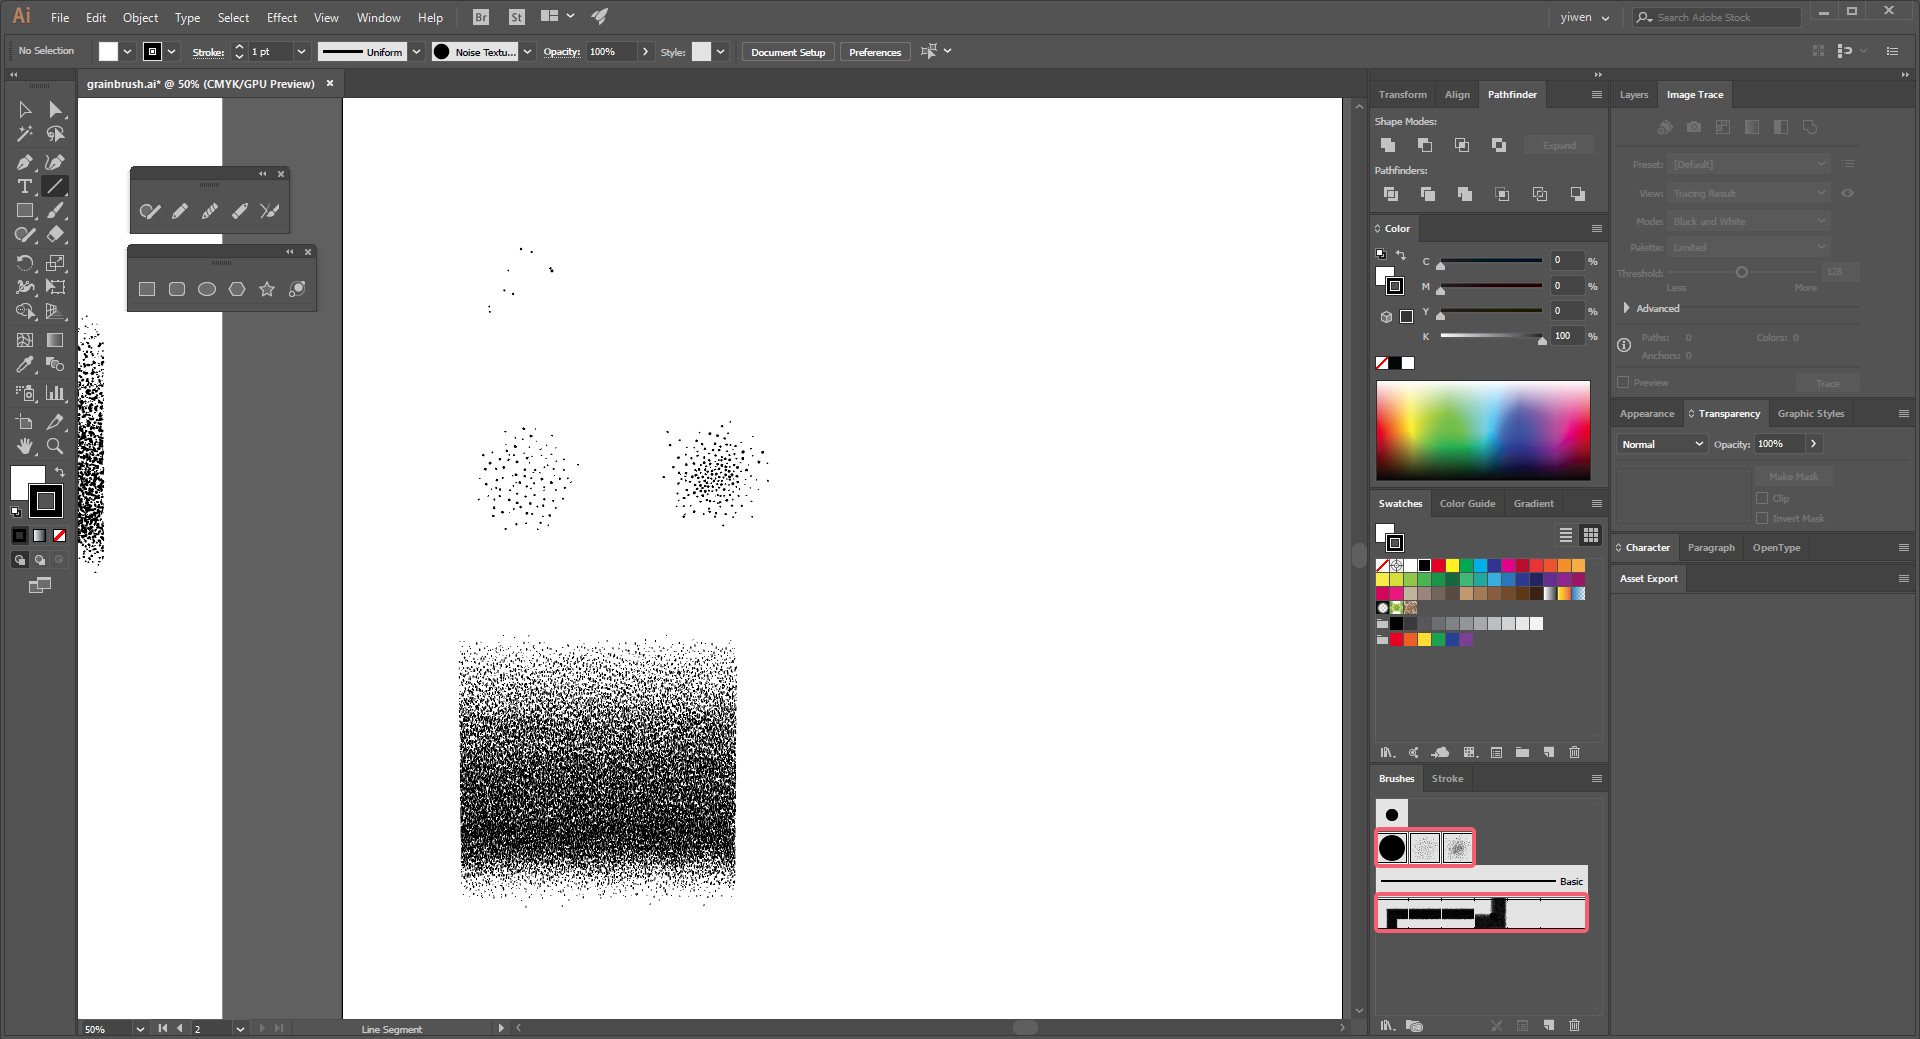The width and height of the screenshot is (1920, 1039).
Task: Open the Normal blending mode dropdown
Action: point(1661,444)
